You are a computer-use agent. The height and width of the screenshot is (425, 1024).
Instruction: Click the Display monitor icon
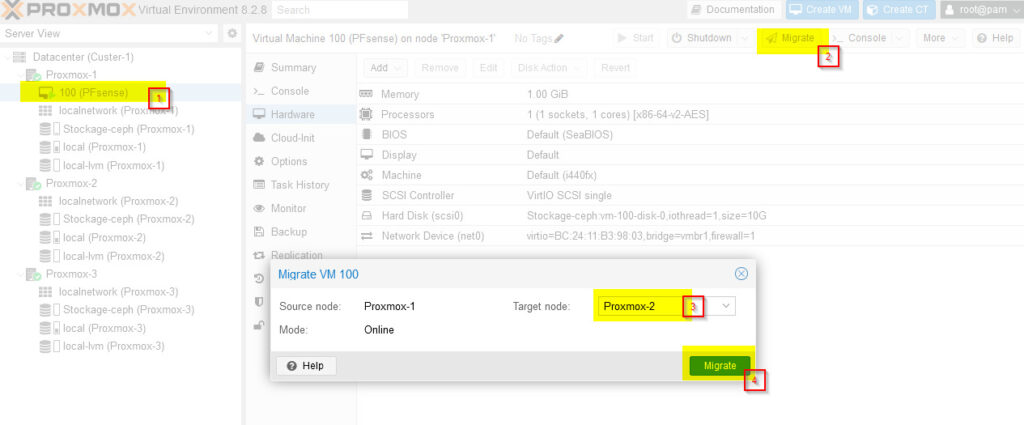(366, 155)
